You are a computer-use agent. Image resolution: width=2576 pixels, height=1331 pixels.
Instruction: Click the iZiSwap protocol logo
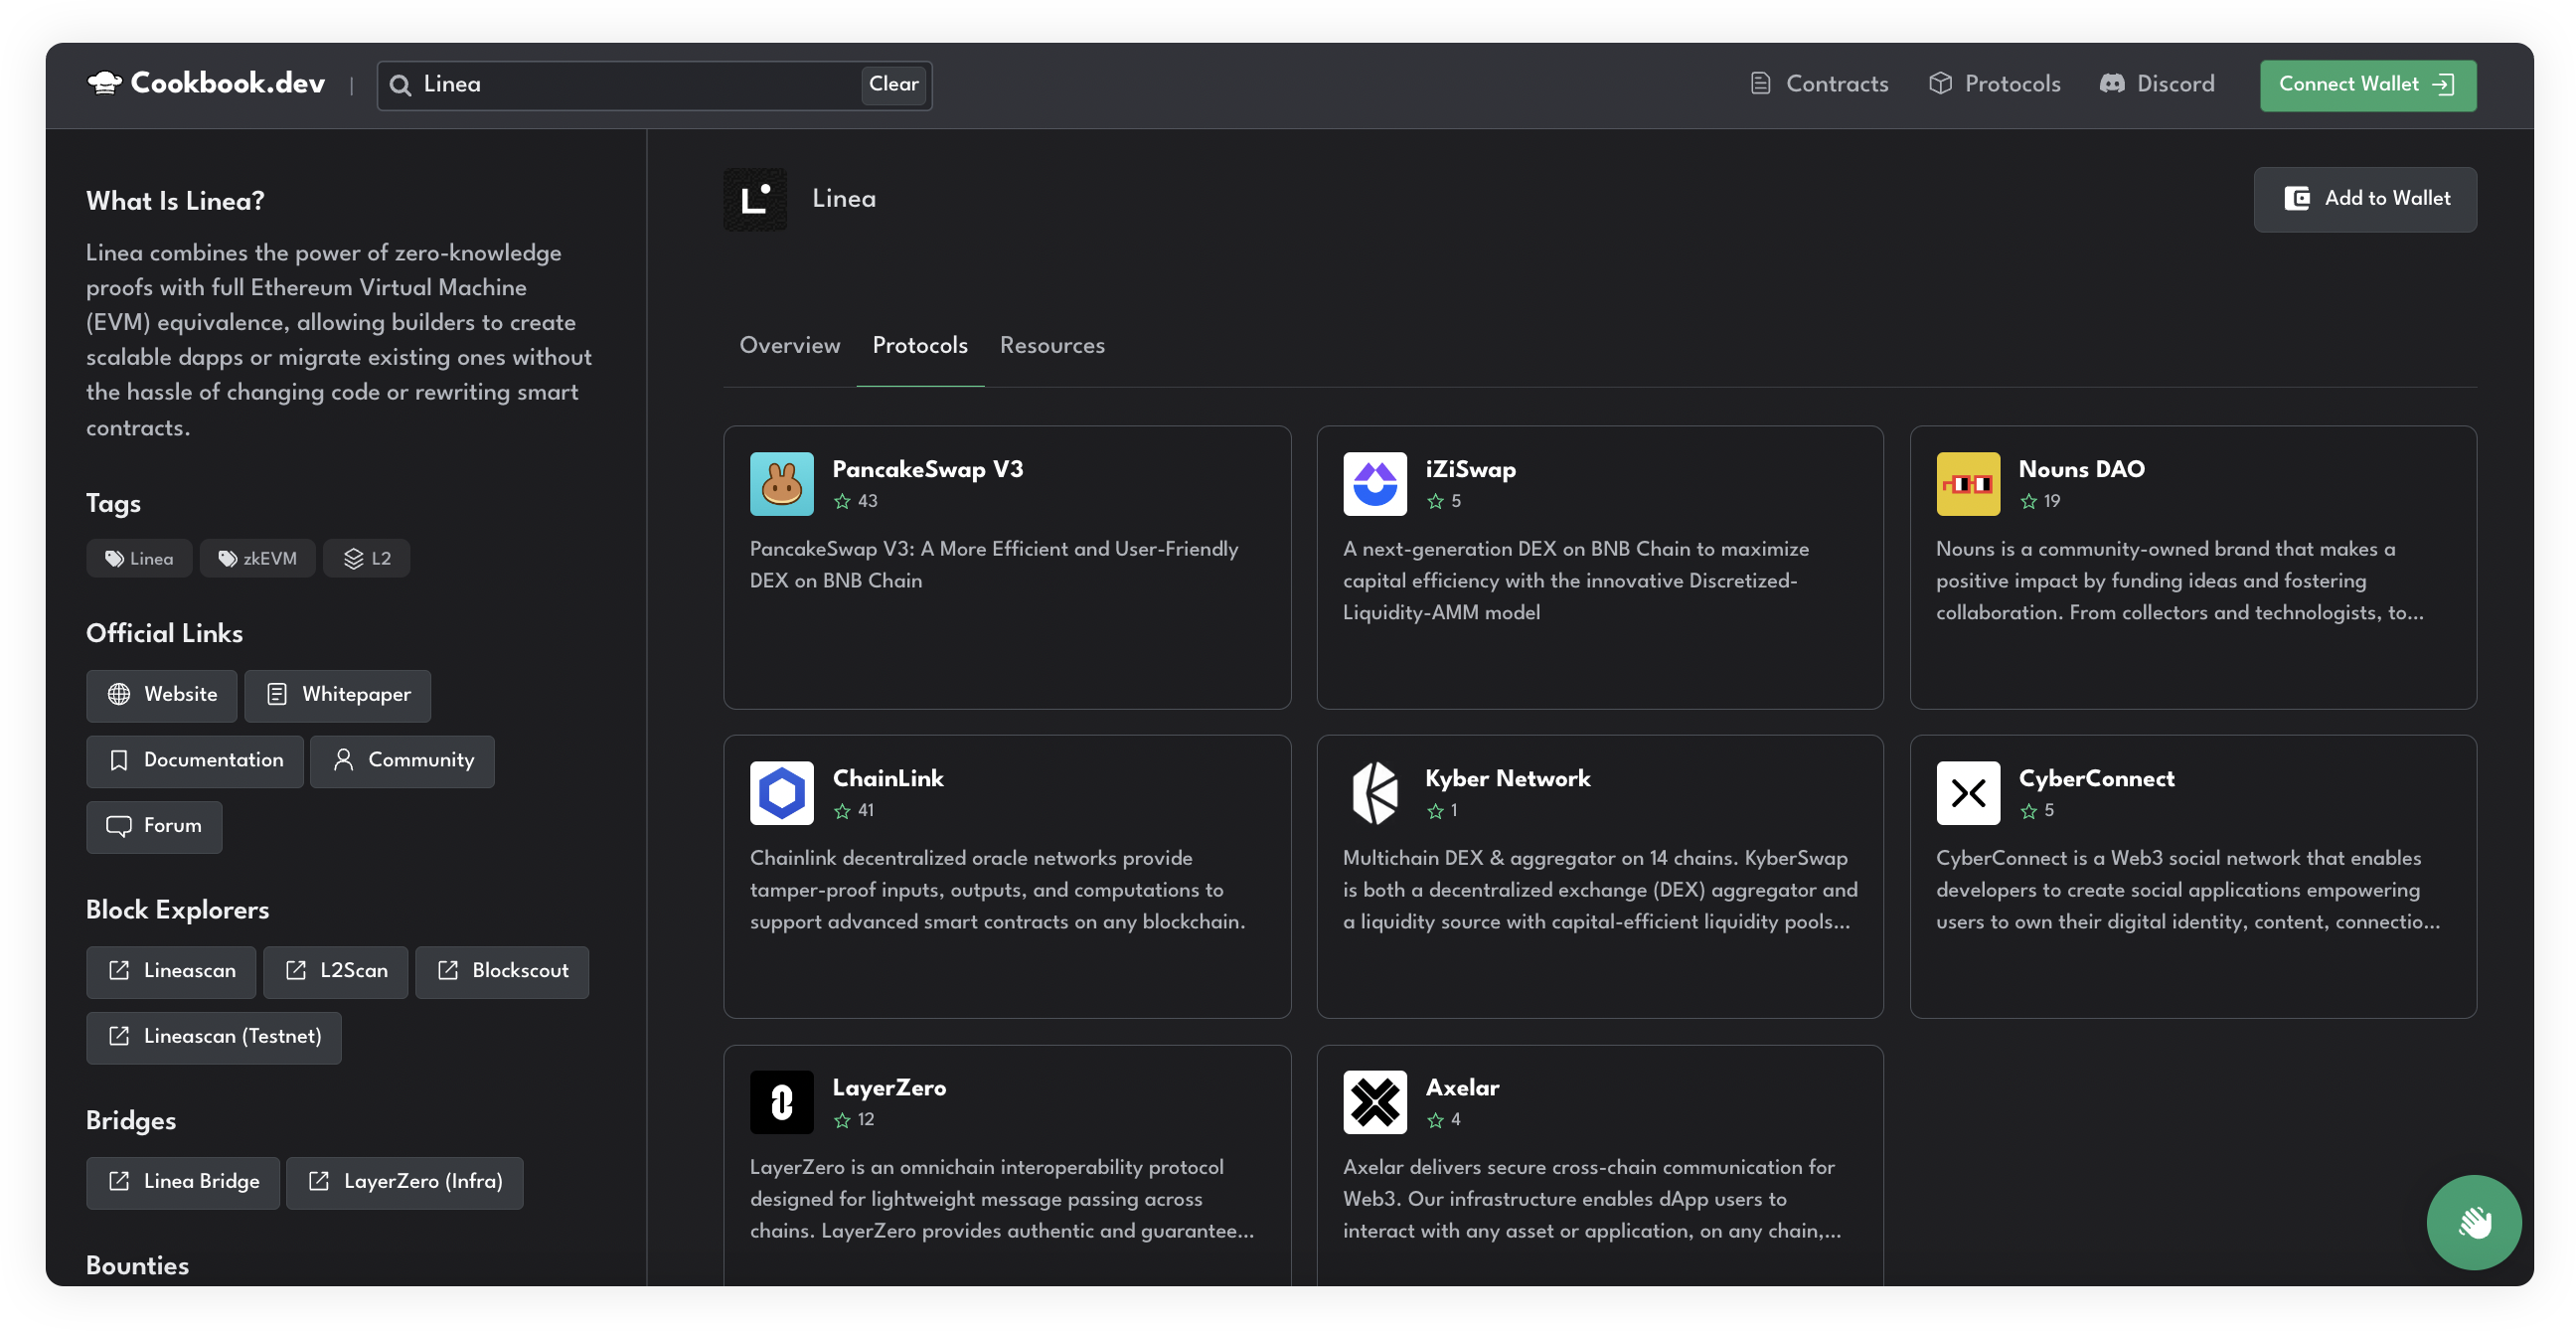pos(1374,484)
